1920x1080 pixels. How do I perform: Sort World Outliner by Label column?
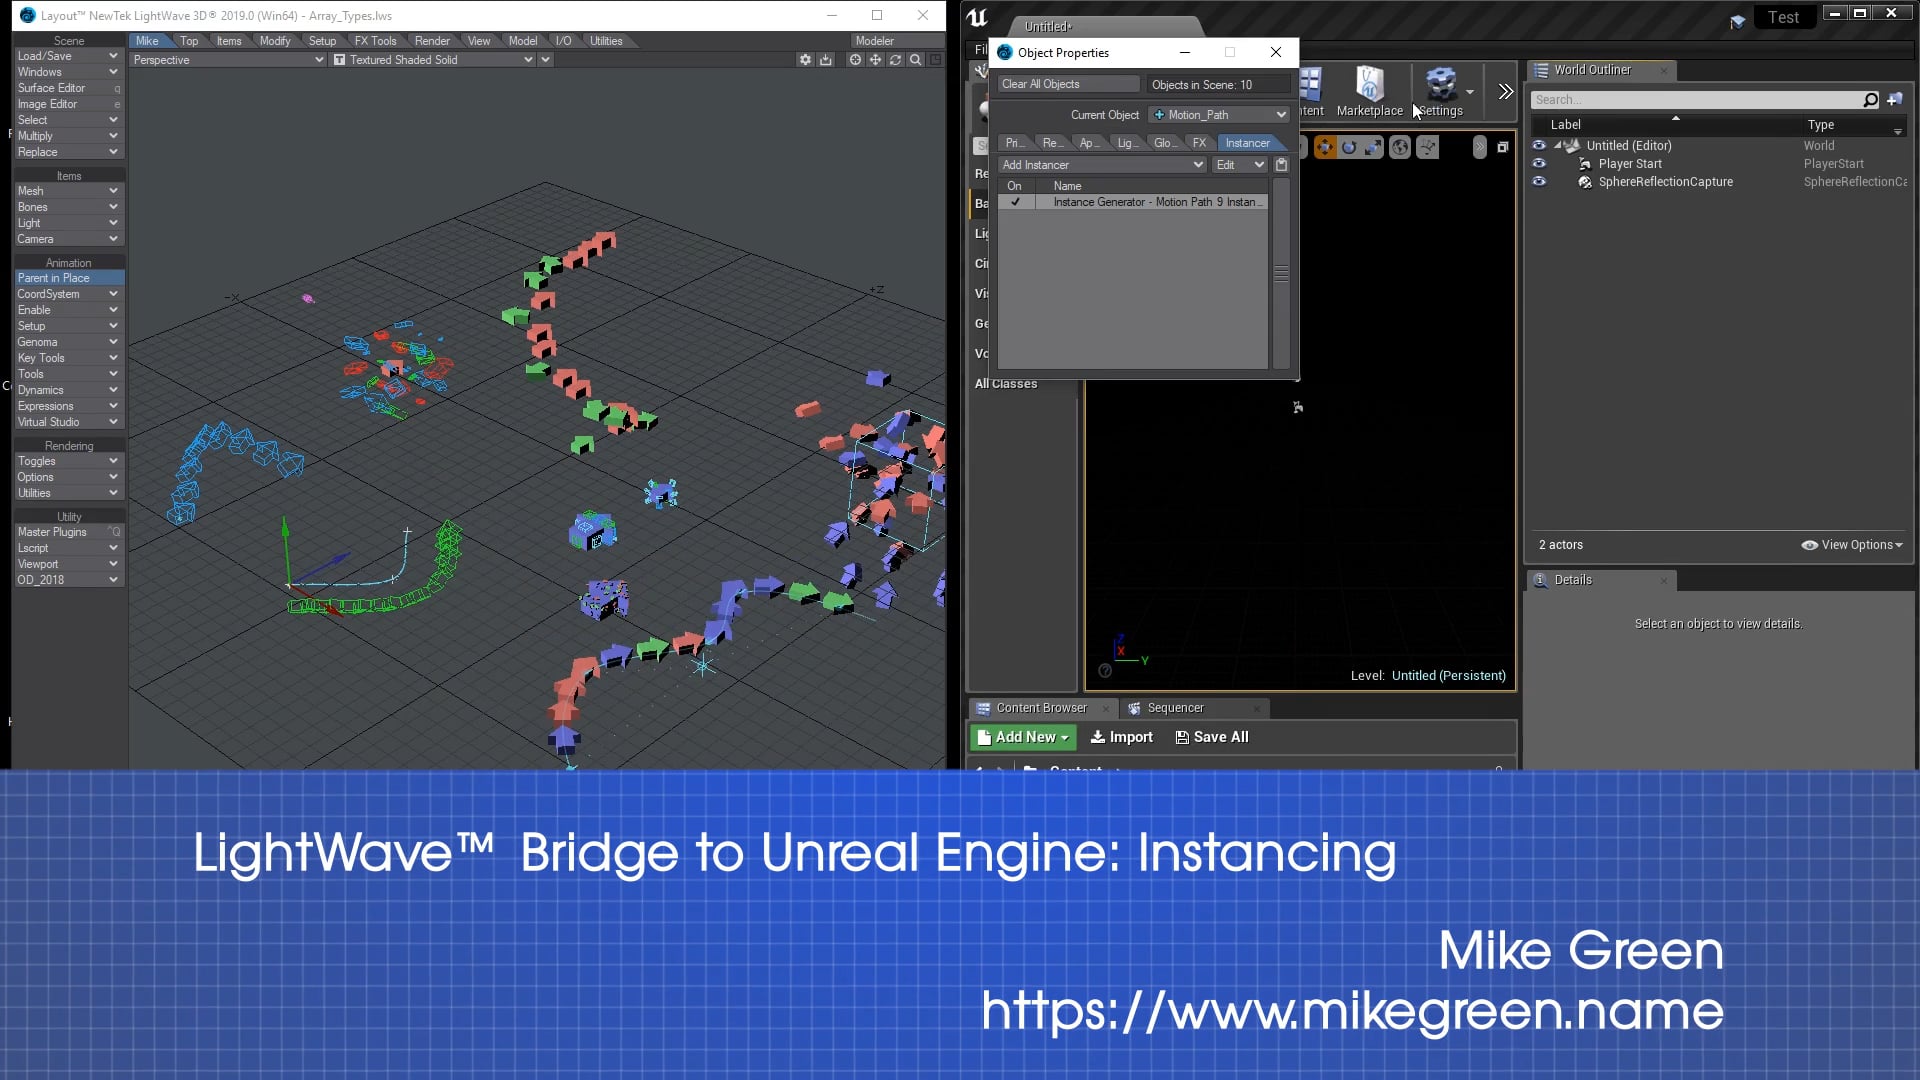tap(1565, 125)
